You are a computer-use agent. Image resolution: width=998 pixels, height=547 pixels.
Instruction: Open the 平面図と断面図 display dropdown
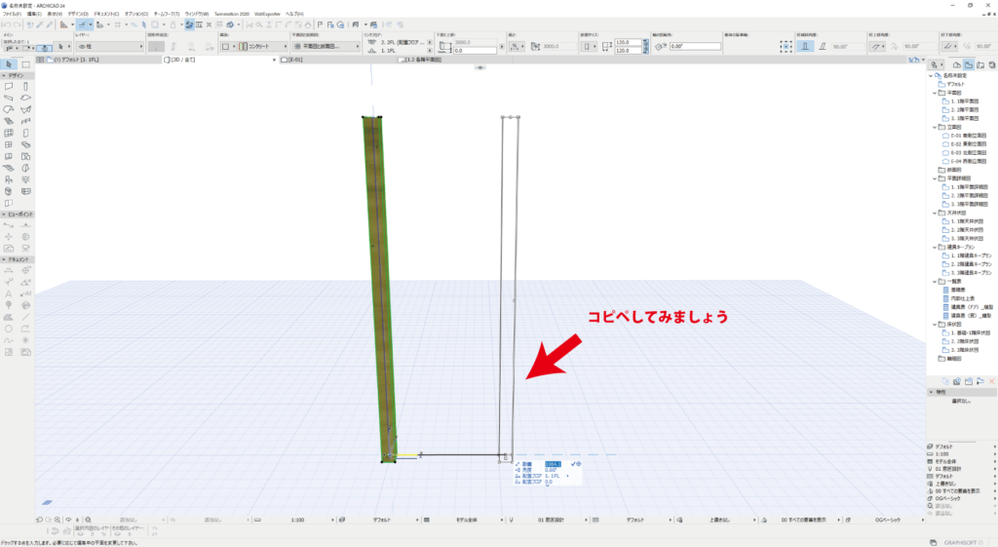[x=326, y=46]
